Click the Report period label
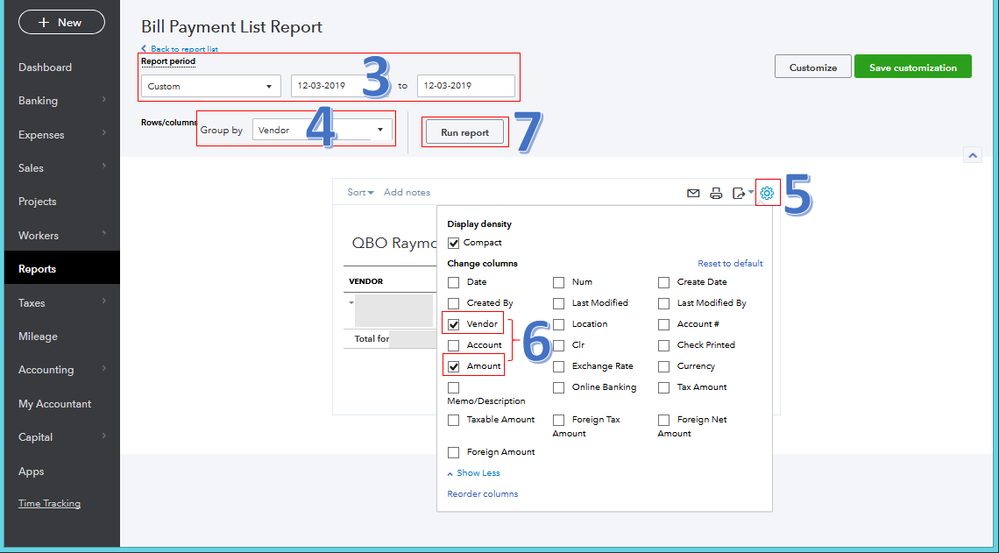The width and height of the screenshot is (999, 553). [x=168, y=62]
